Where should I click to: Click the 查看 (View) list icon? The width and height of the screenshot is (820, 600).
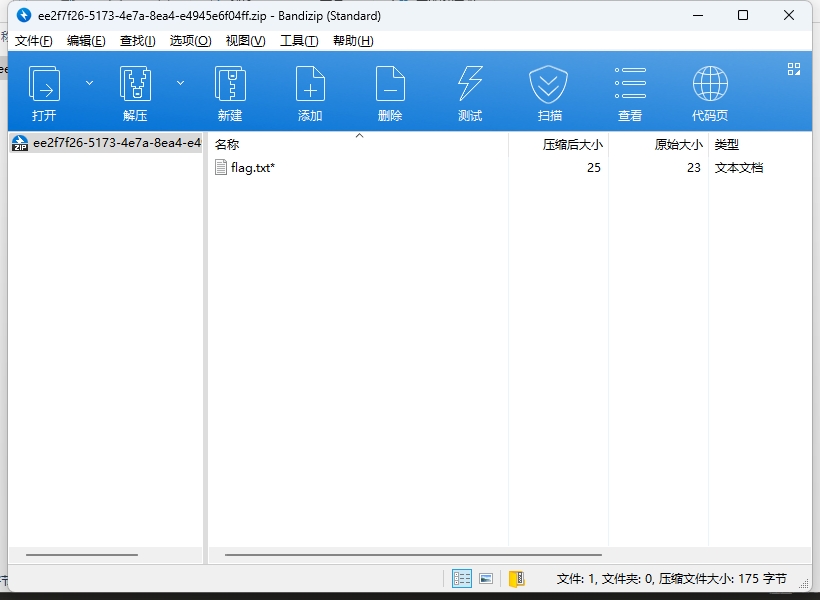630,83
